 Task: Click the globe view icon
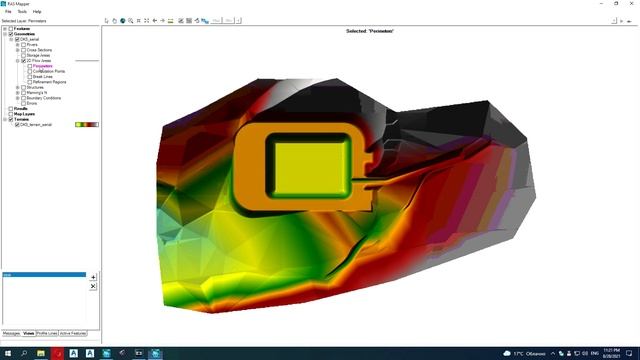(122, 20)
